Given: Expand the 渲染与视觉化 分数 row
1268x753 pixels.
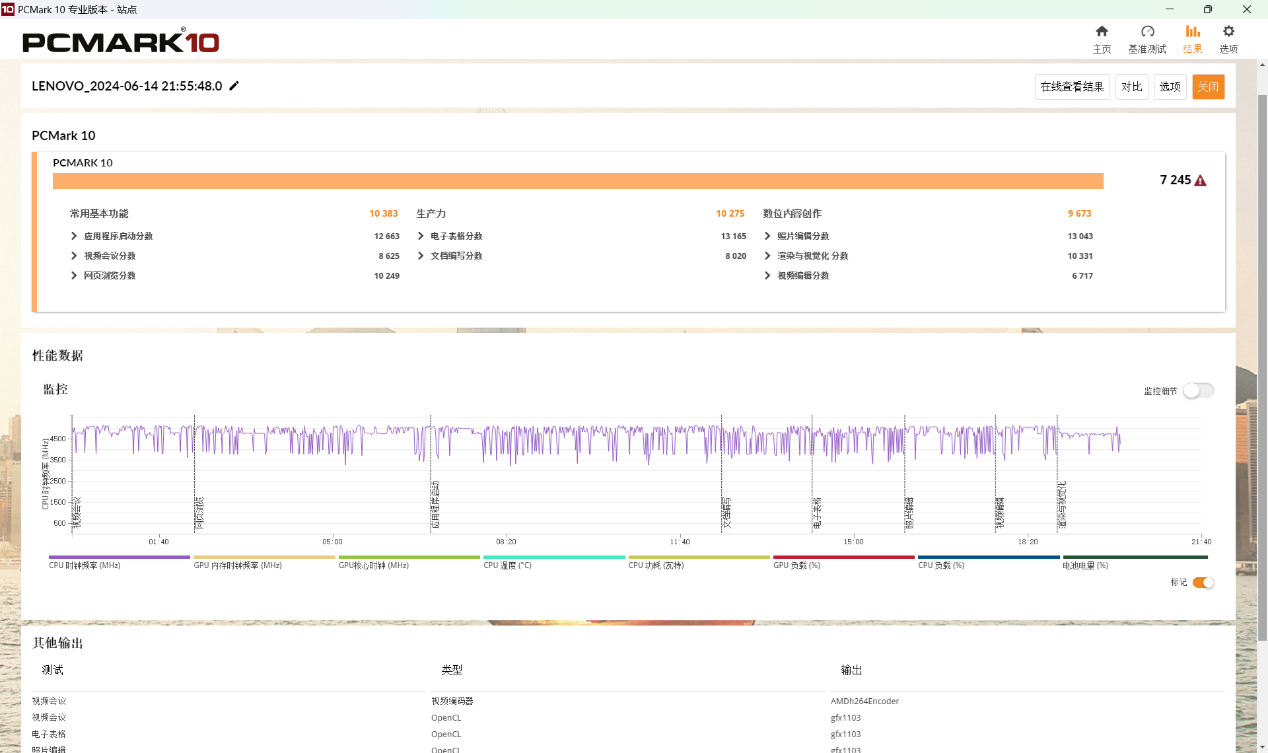Looking at the screenshot, I should (767, 256).
